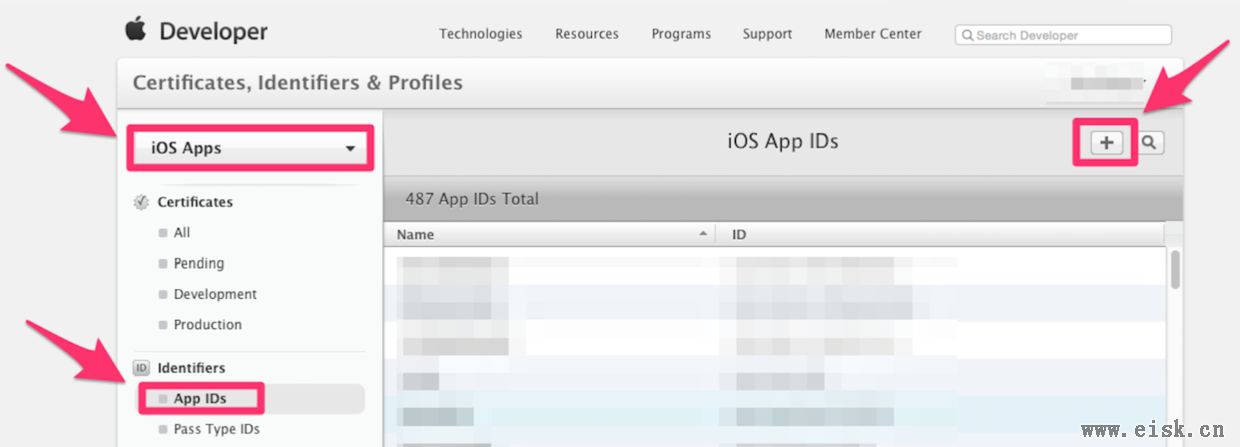Focus the Search Developer field
1240x447 pixels.
coord(1063,35)
